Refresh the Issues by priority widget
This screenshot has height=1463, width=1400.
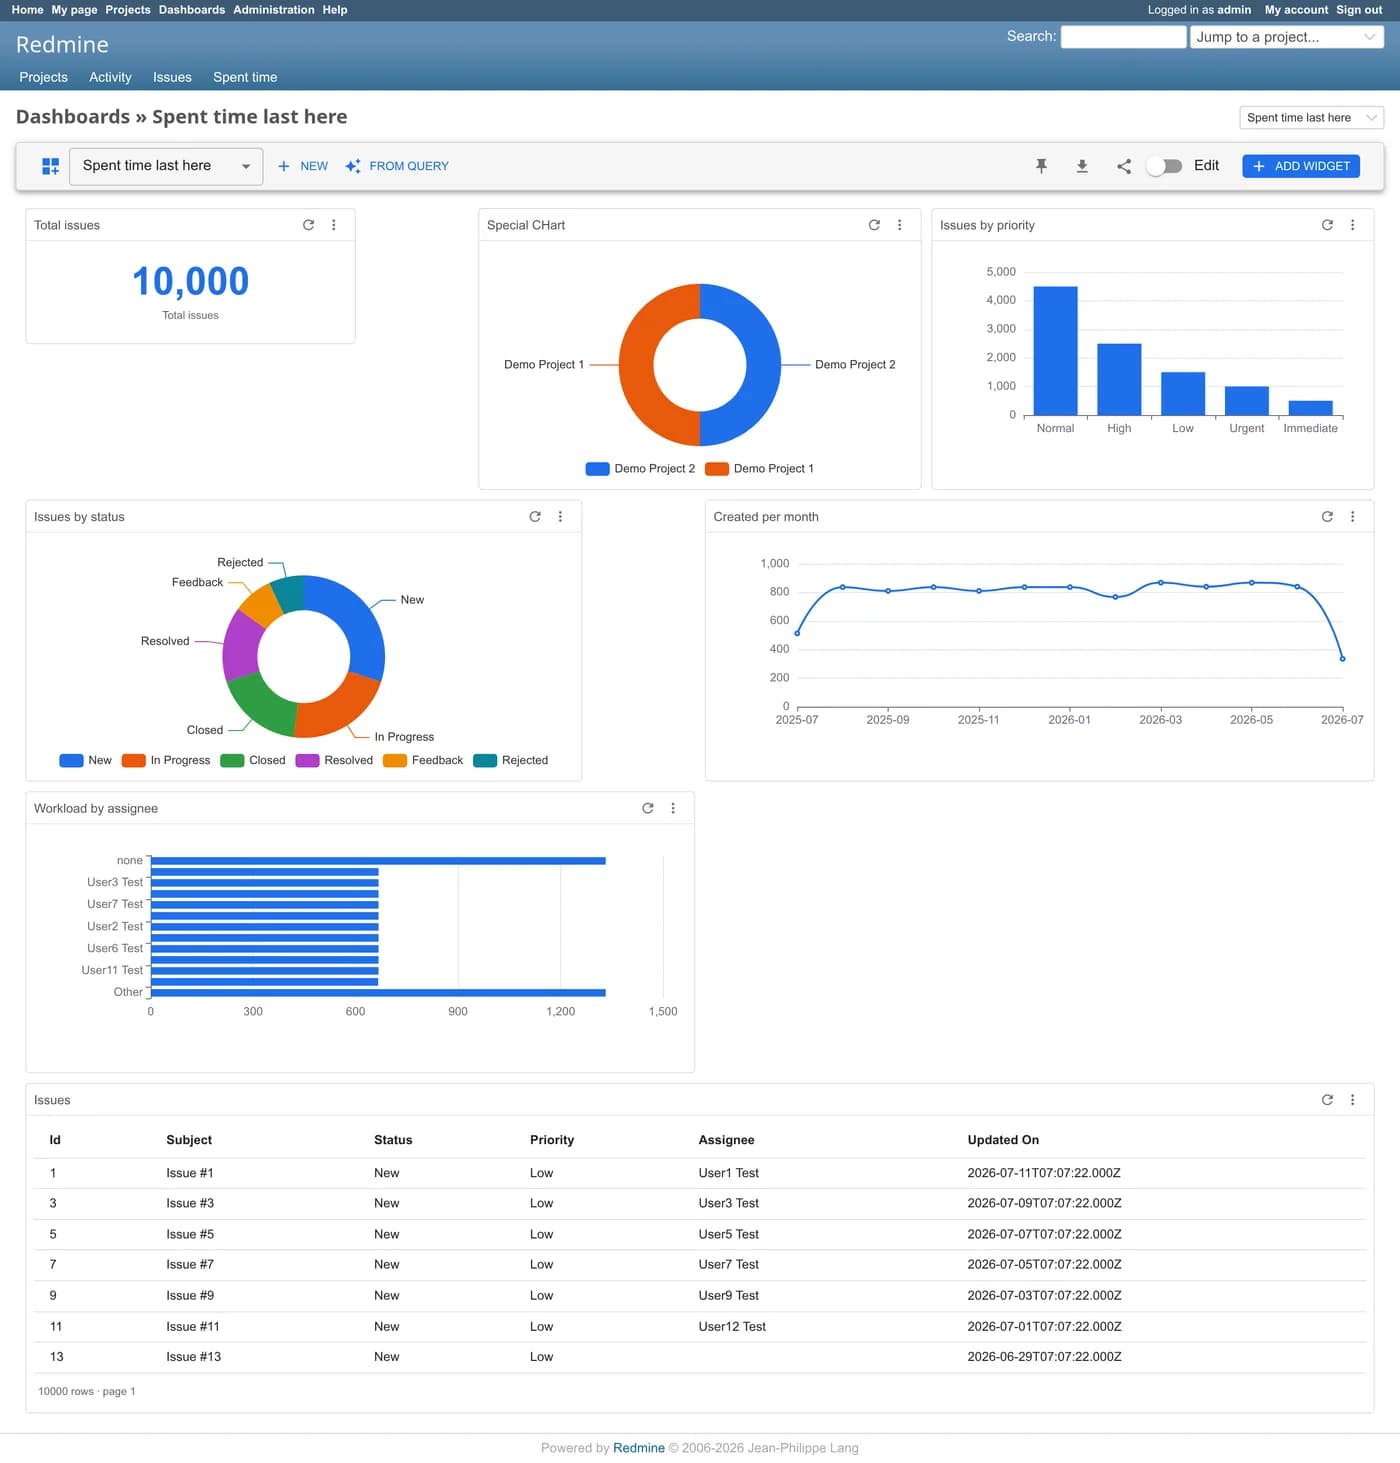[1327, 225]
